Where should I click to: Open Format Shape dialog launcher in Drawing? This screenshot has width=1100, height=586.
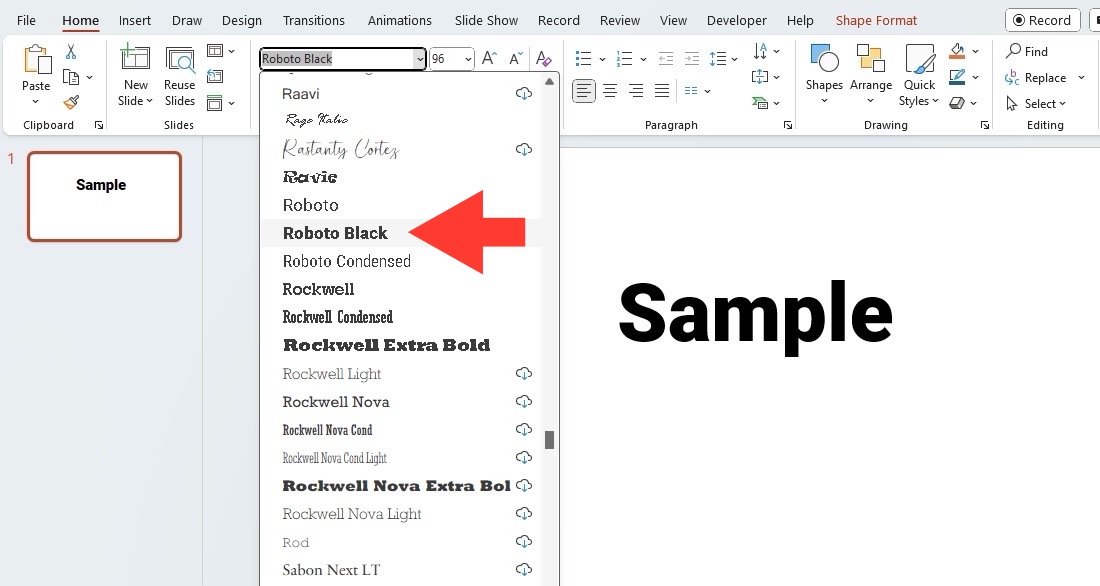(985, 125)
